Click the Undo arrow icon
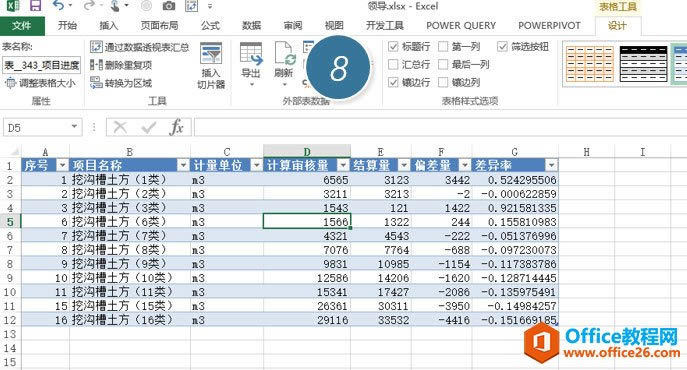Image resolution: width=687 pixels, height=370 pixels. coord(58,6)
